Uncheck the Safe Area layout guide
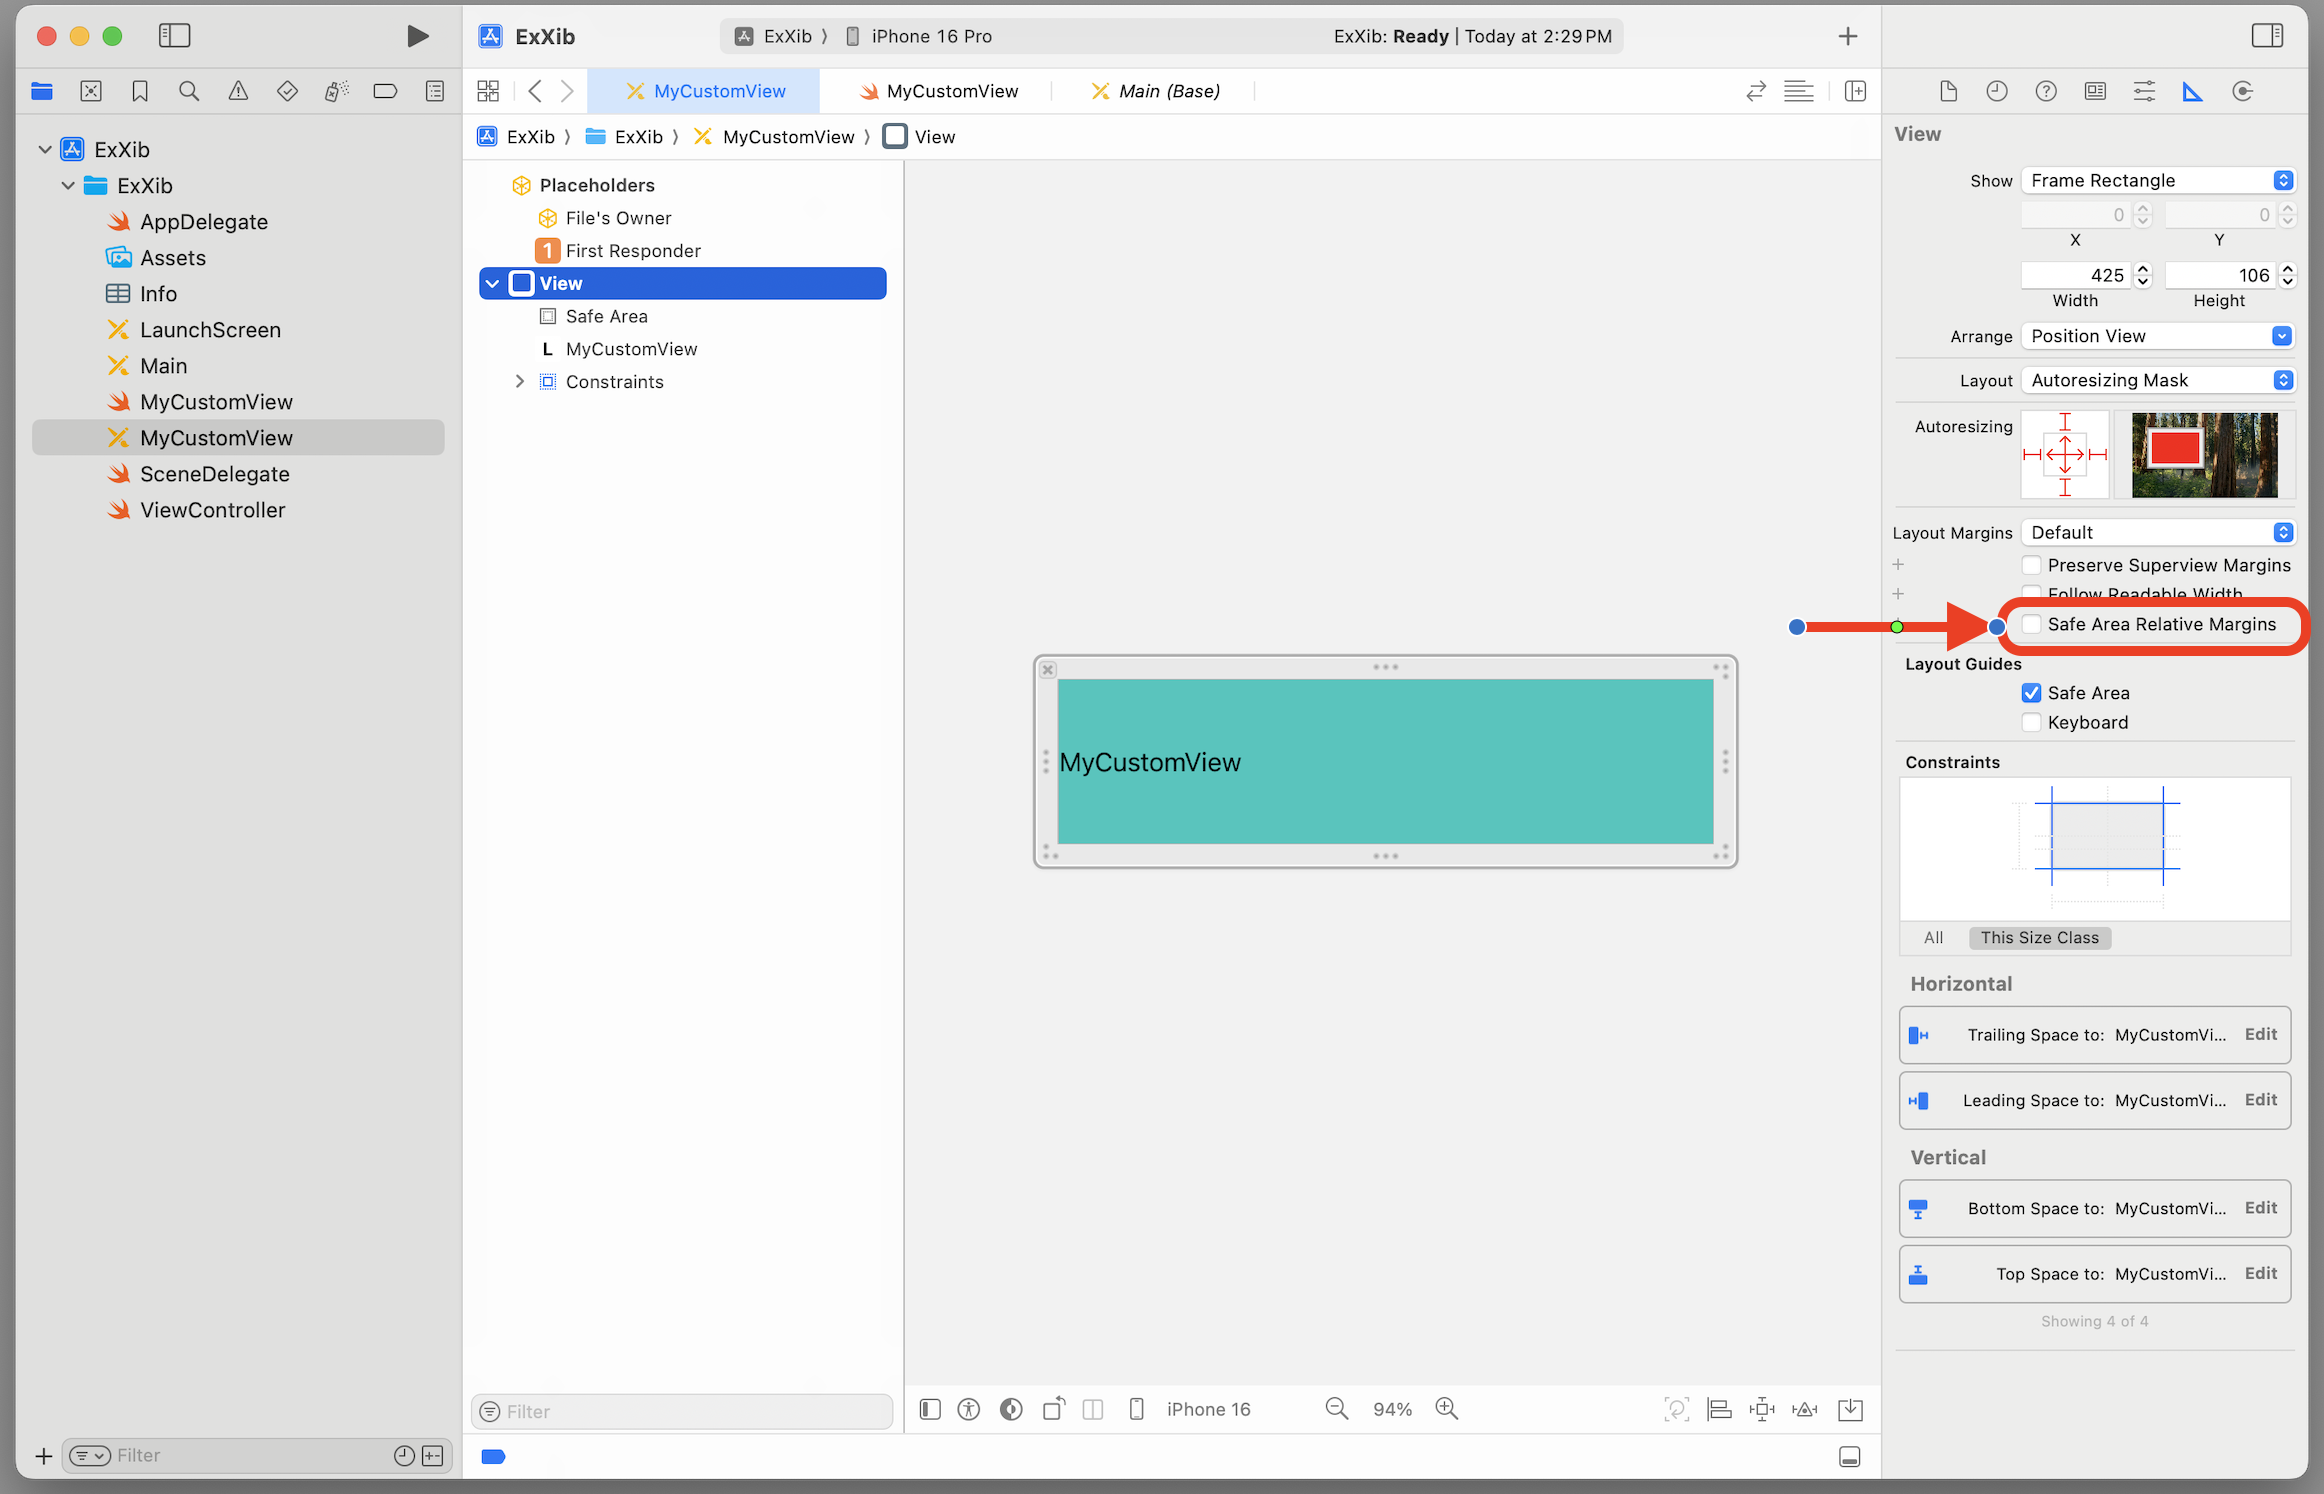 coord(2031,693)
